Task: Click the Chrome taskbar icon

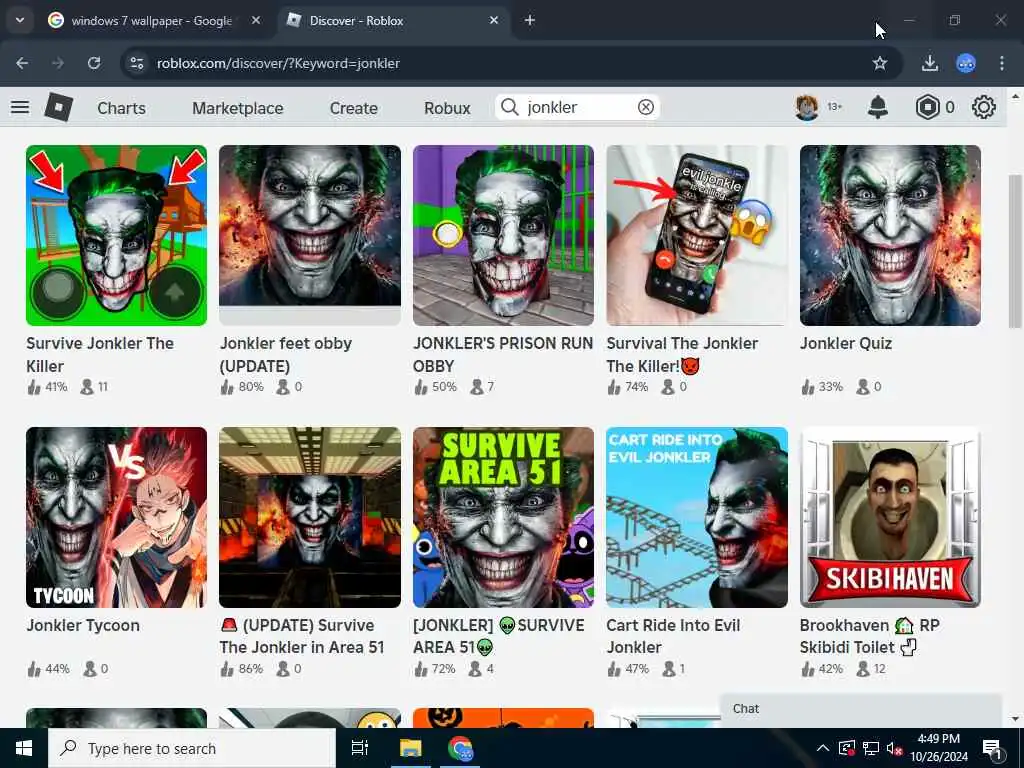Action: (460, 748)
